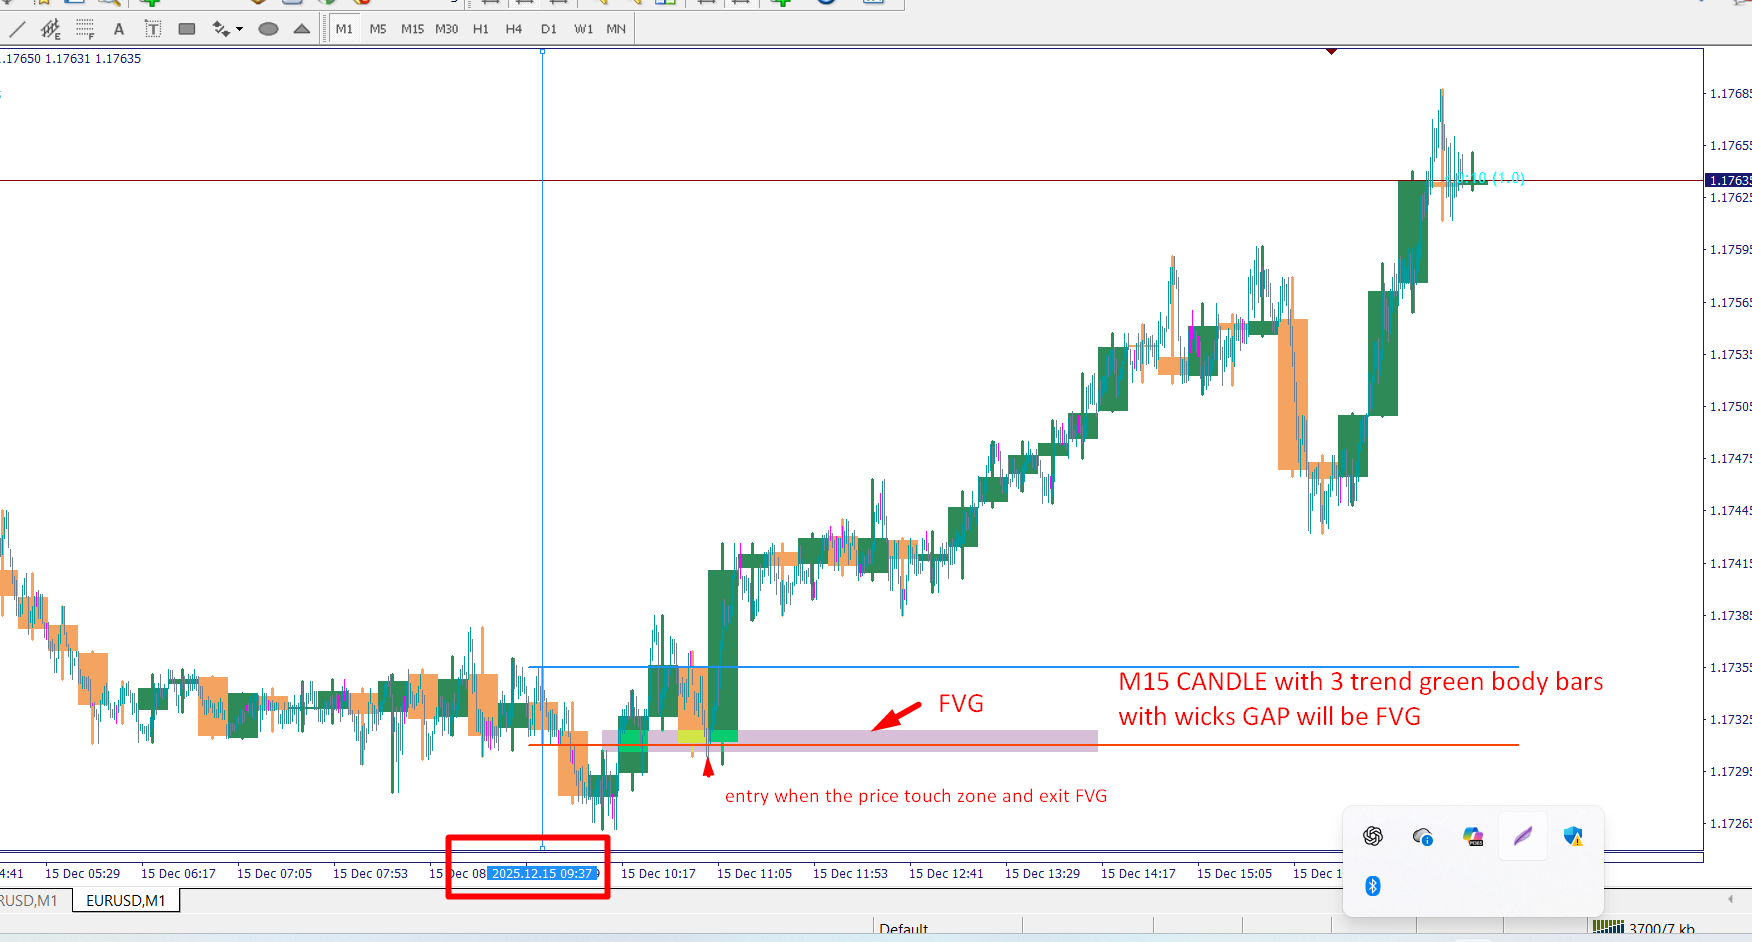Switch chart to MN timeframe

616,29
